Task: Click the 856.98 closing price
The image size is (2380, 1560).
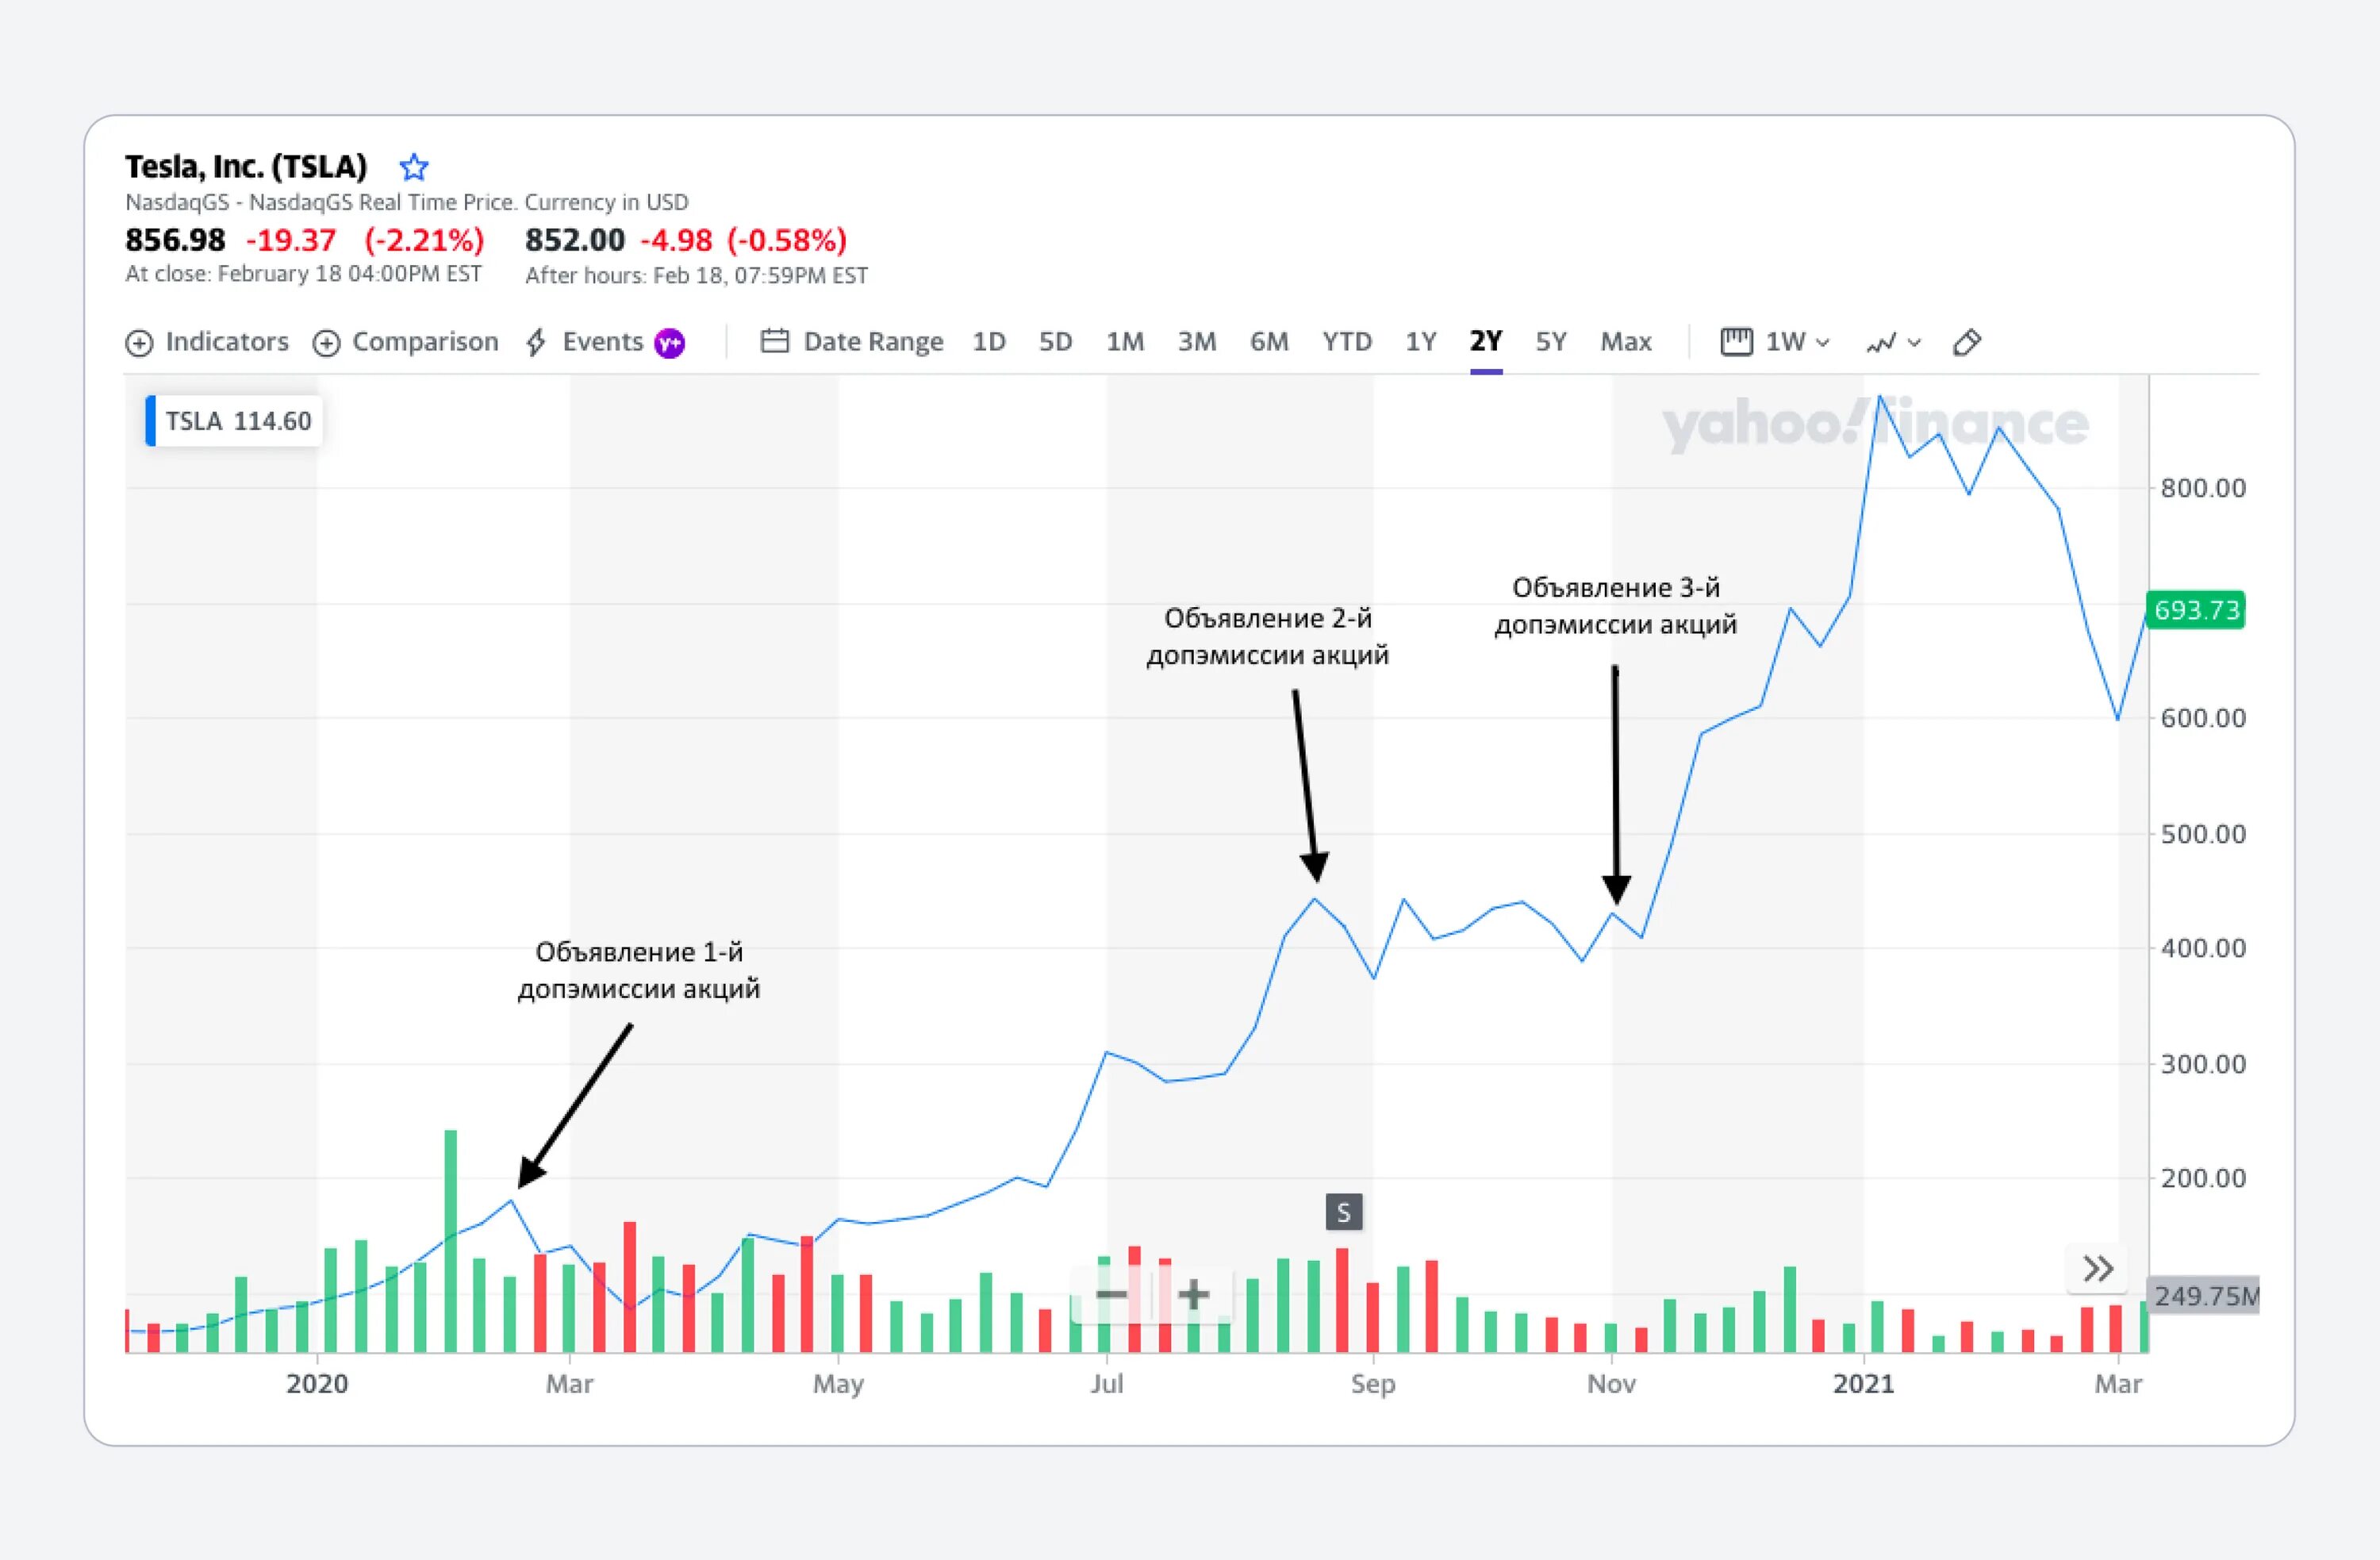Action: (x=175, y=240)
